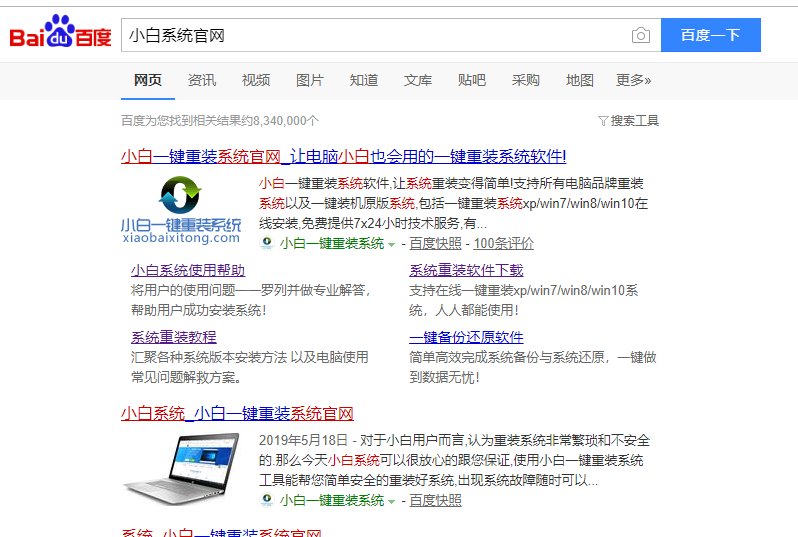Image resolution: width=798 pixels, height=537 pixels.
Task: Expand dropdown arrow after second 小白一键重装系统 source
Action: (x=391, y=502)
